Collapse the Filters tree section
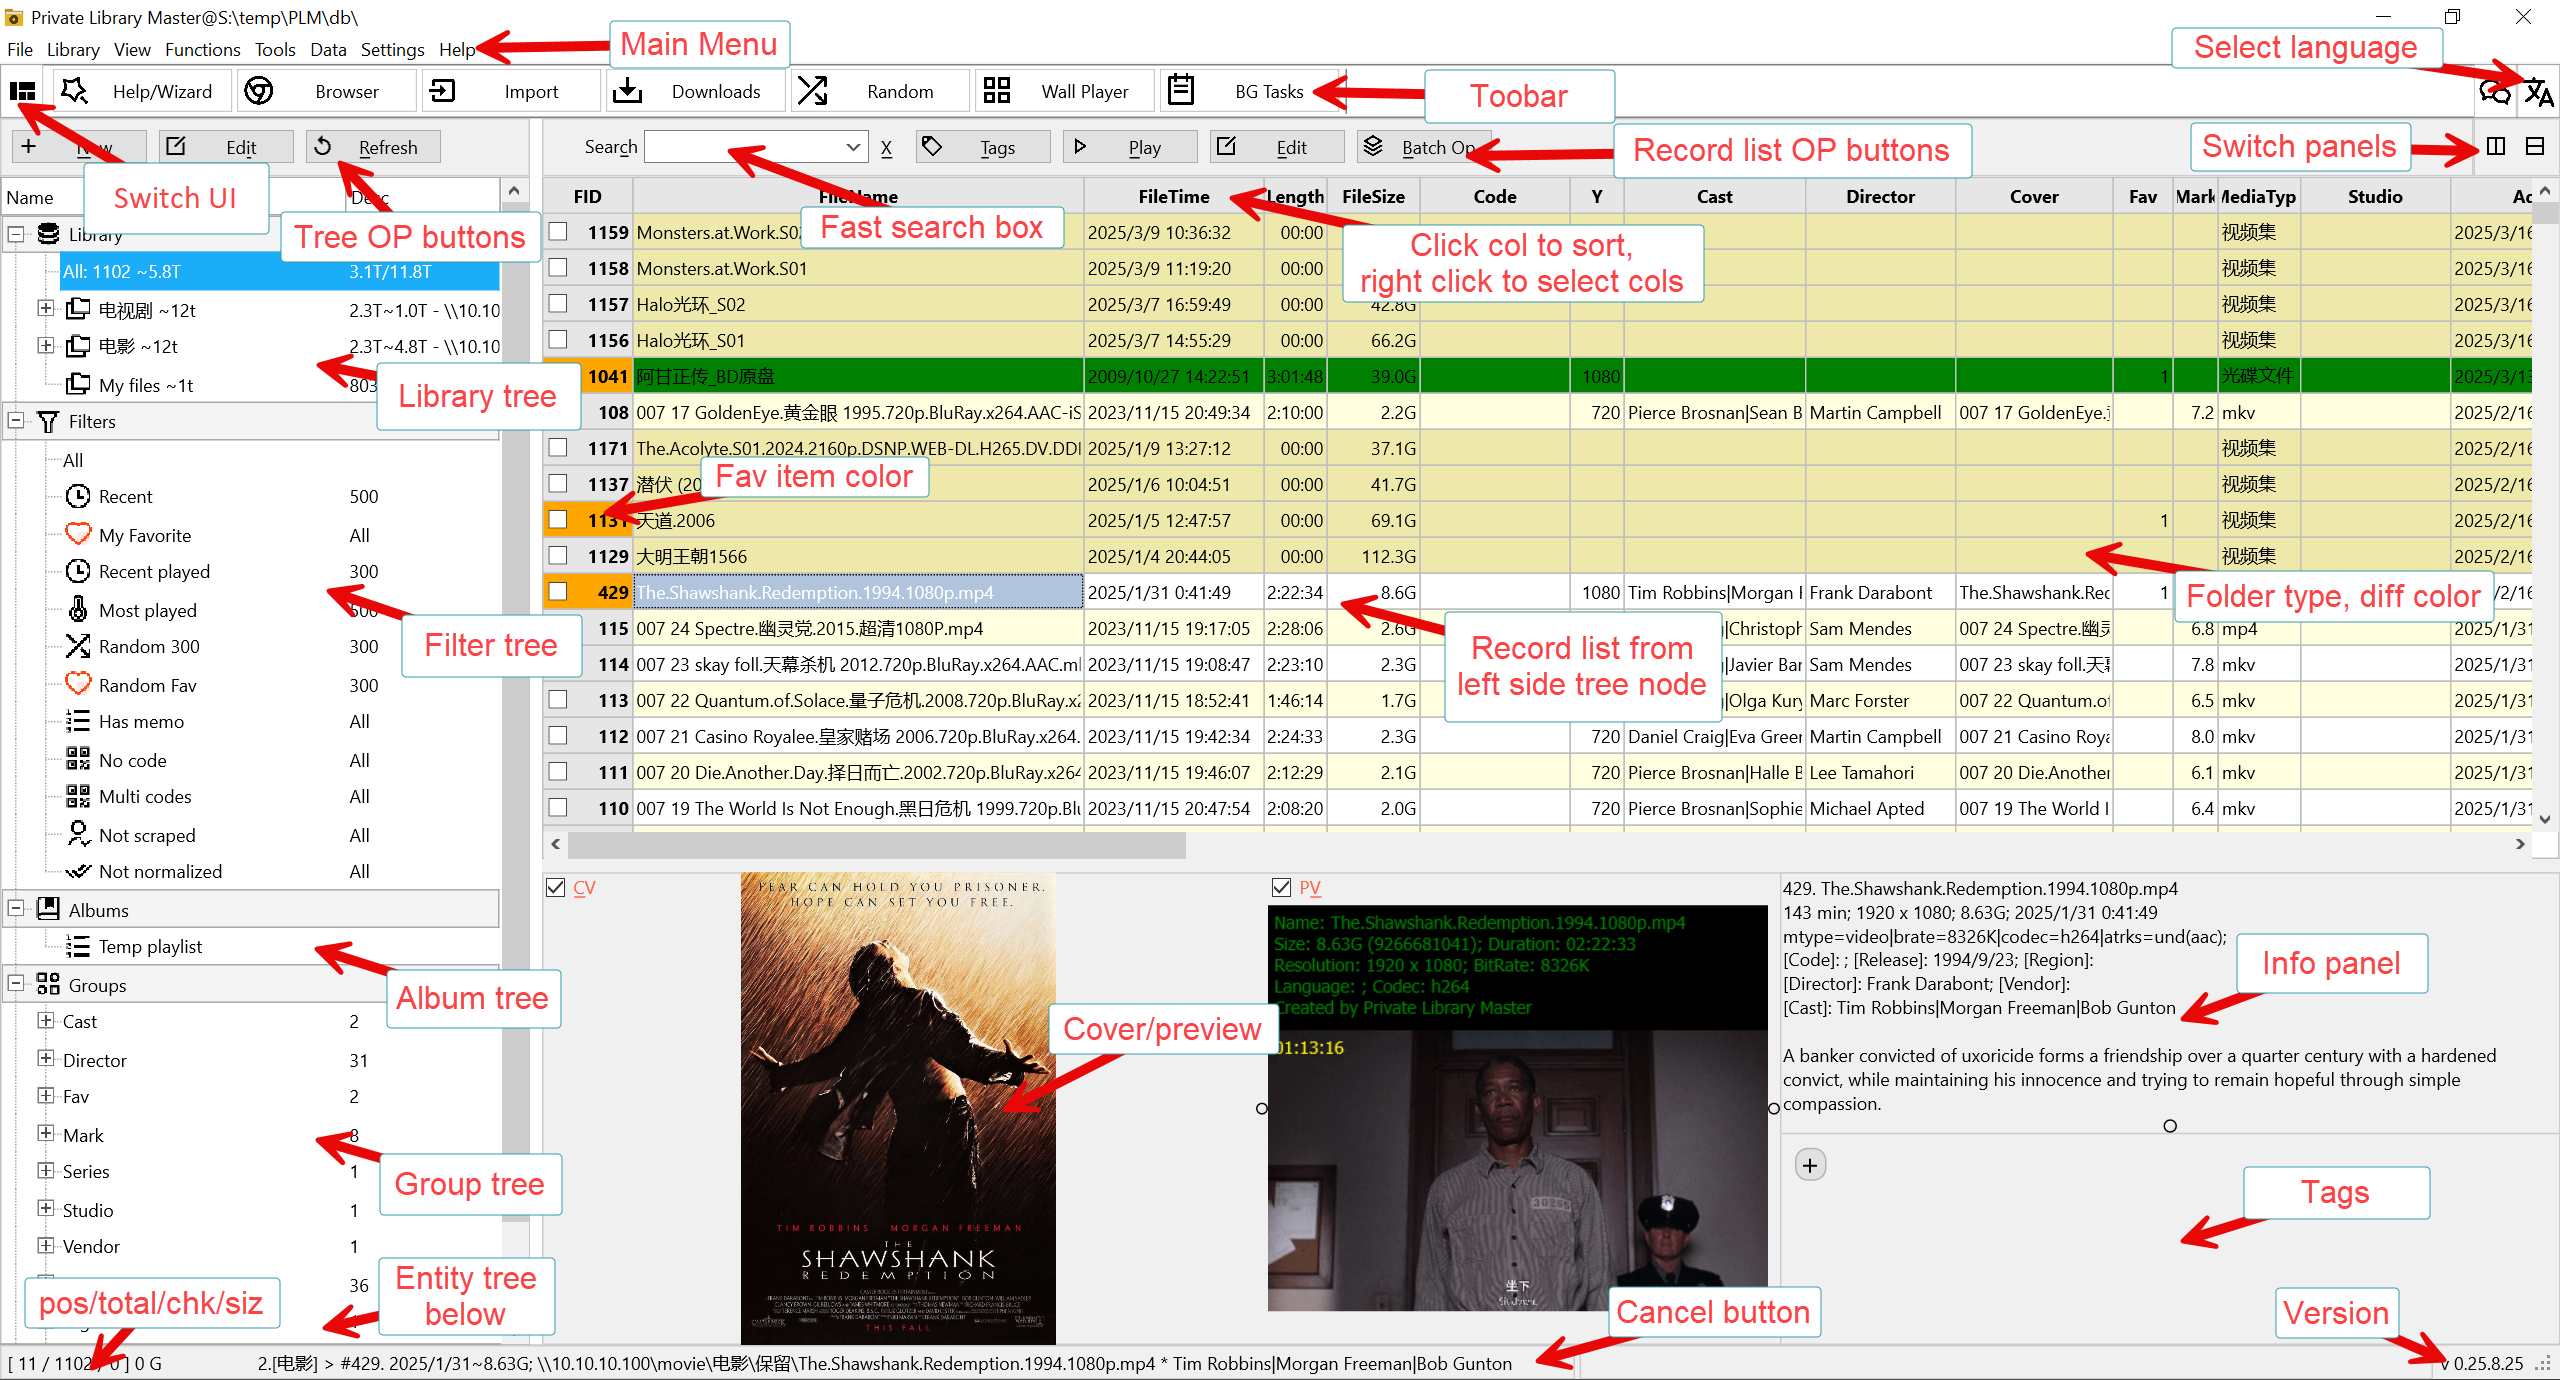This screenshot has width=2560, height=1380. [x=16, y=421]
